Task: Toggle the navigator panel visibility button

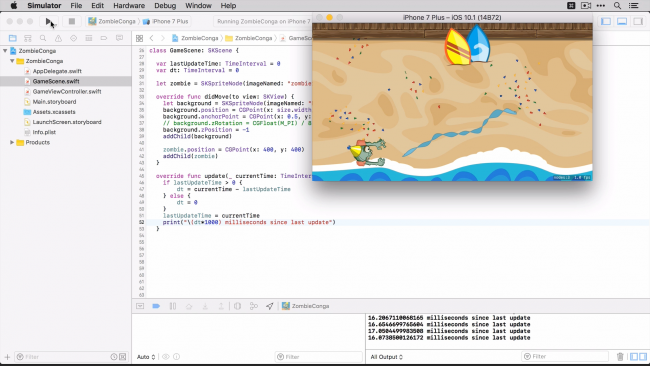Action: (x=606, y=21)
